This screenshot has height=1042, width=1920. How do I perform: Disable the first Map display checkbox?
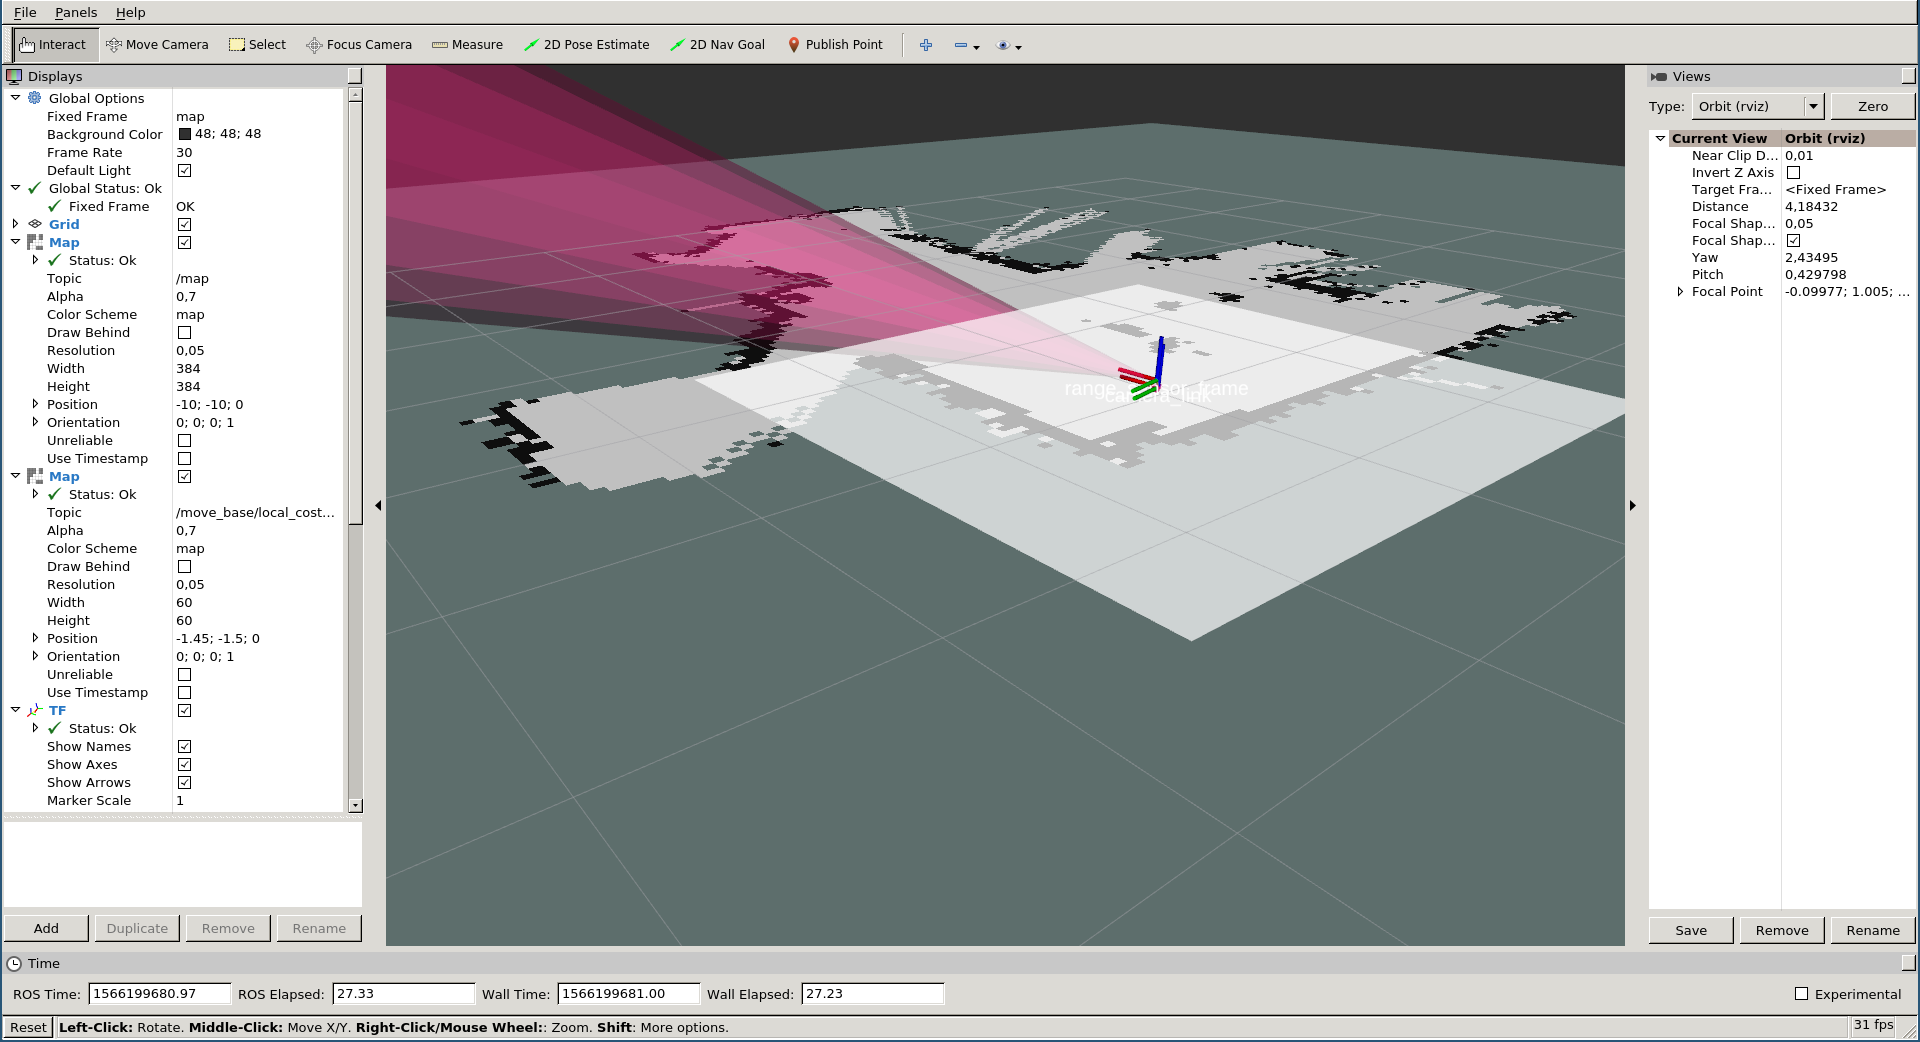point(184,242)
